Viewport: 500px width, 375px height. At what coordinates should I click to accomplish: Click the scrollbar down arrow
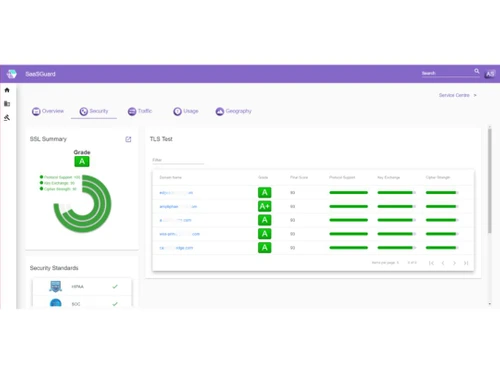490,304
